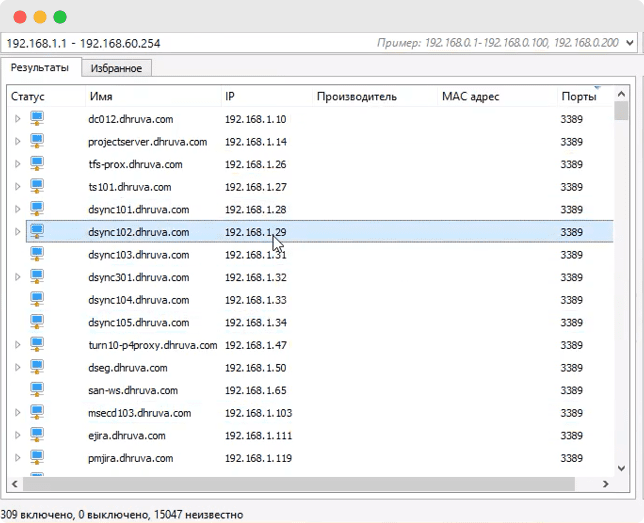Expand the dc012.dhruva.com row
The image size is (644, 523).
click(x=17, y=119)
